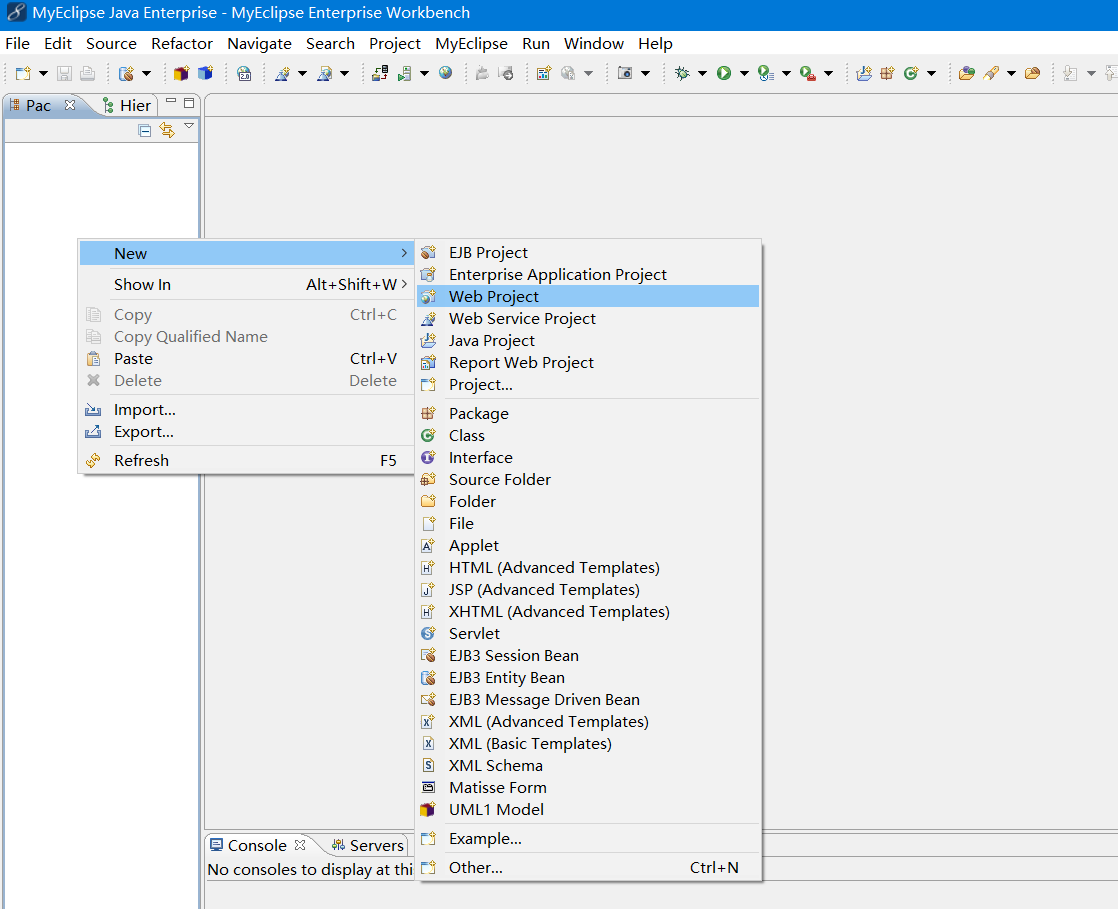
Task: Expand Show In submenu
Action: tap(247, 284)
